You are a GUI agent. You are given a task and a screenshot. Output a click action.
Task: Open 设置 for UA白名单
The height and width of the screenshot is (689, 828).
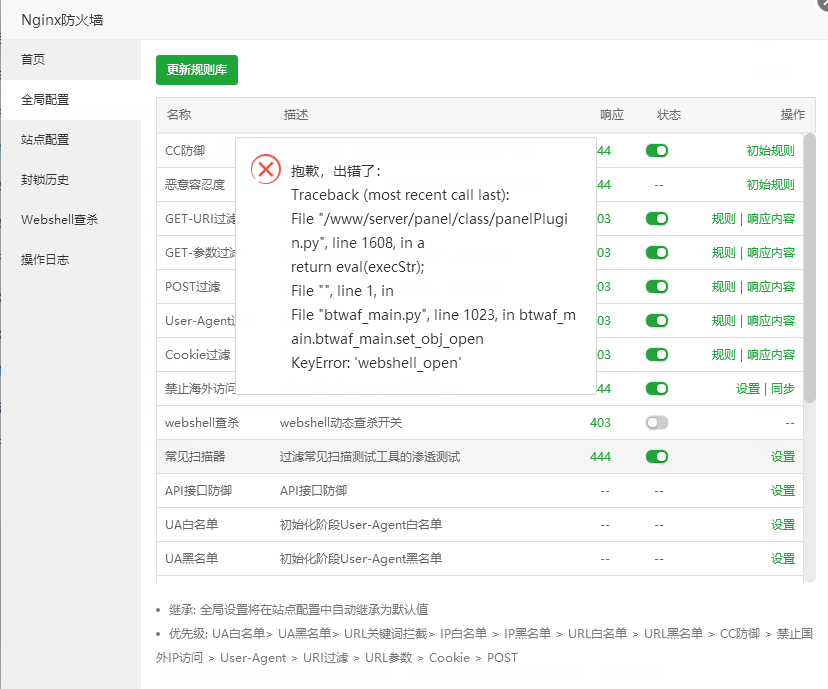[x=783, y=524]
